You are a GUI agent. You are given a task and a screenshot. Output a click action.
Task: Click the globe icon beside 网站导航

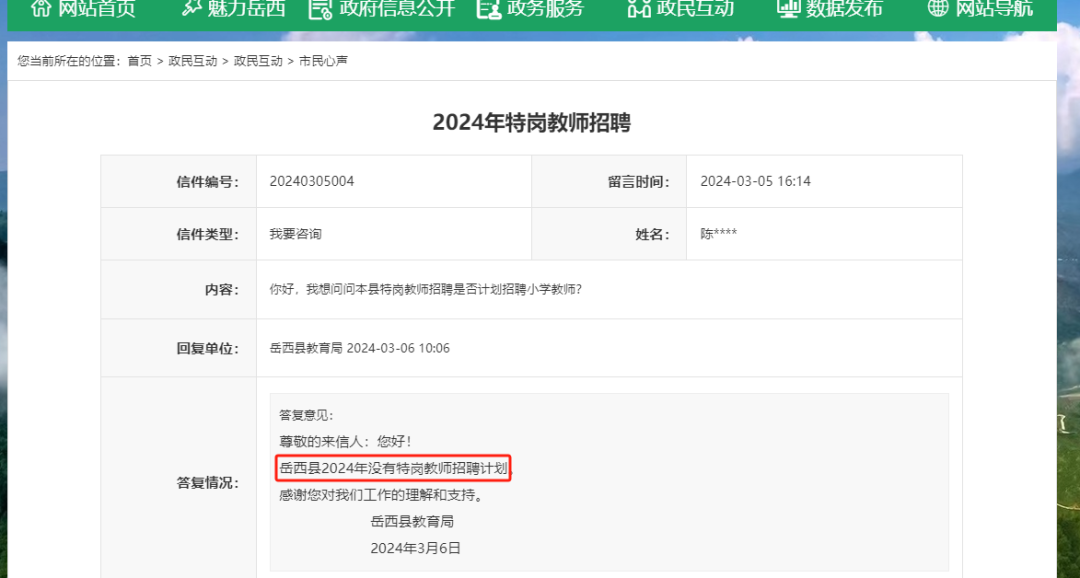tap(938, 7)
